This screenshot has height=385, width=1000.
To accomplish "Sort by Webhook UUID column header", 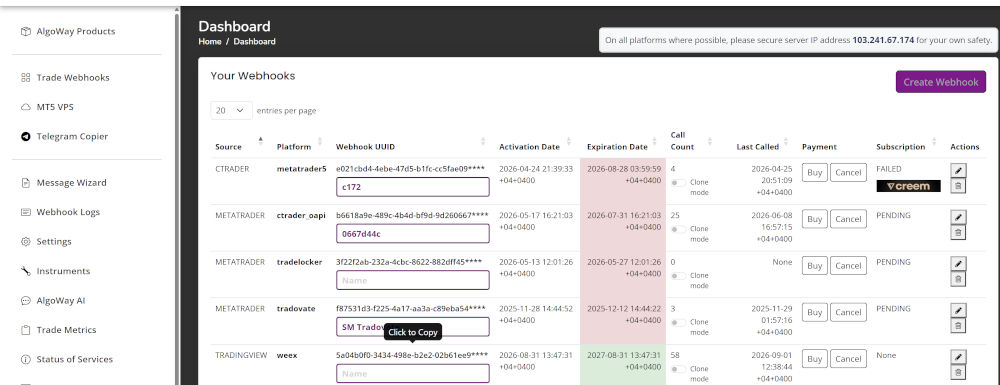I will click(x=413, y=147).
